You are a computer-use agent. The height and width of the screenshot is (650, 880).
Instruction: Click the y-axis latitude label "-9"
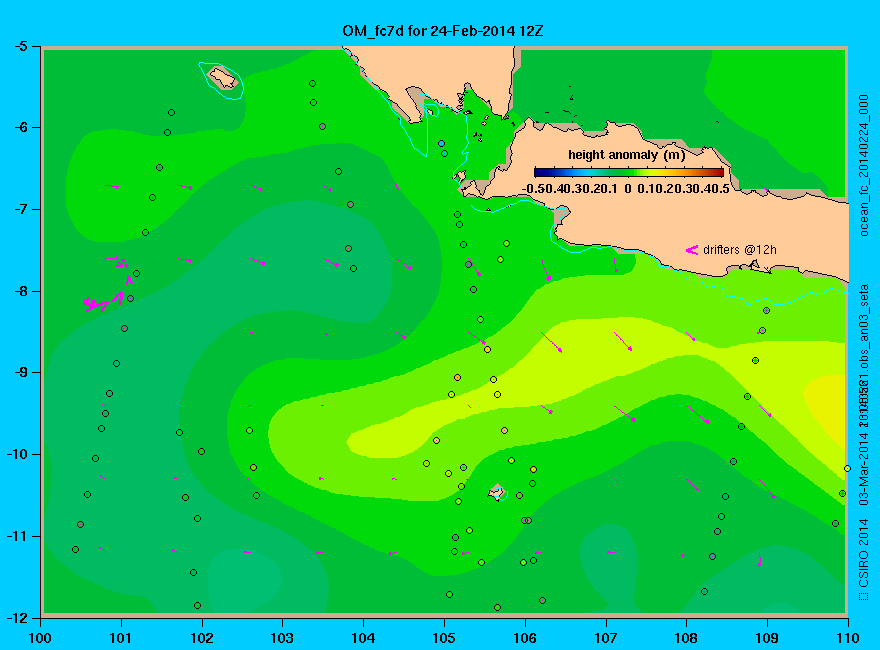pyautogui.click(x=21, y=372)
